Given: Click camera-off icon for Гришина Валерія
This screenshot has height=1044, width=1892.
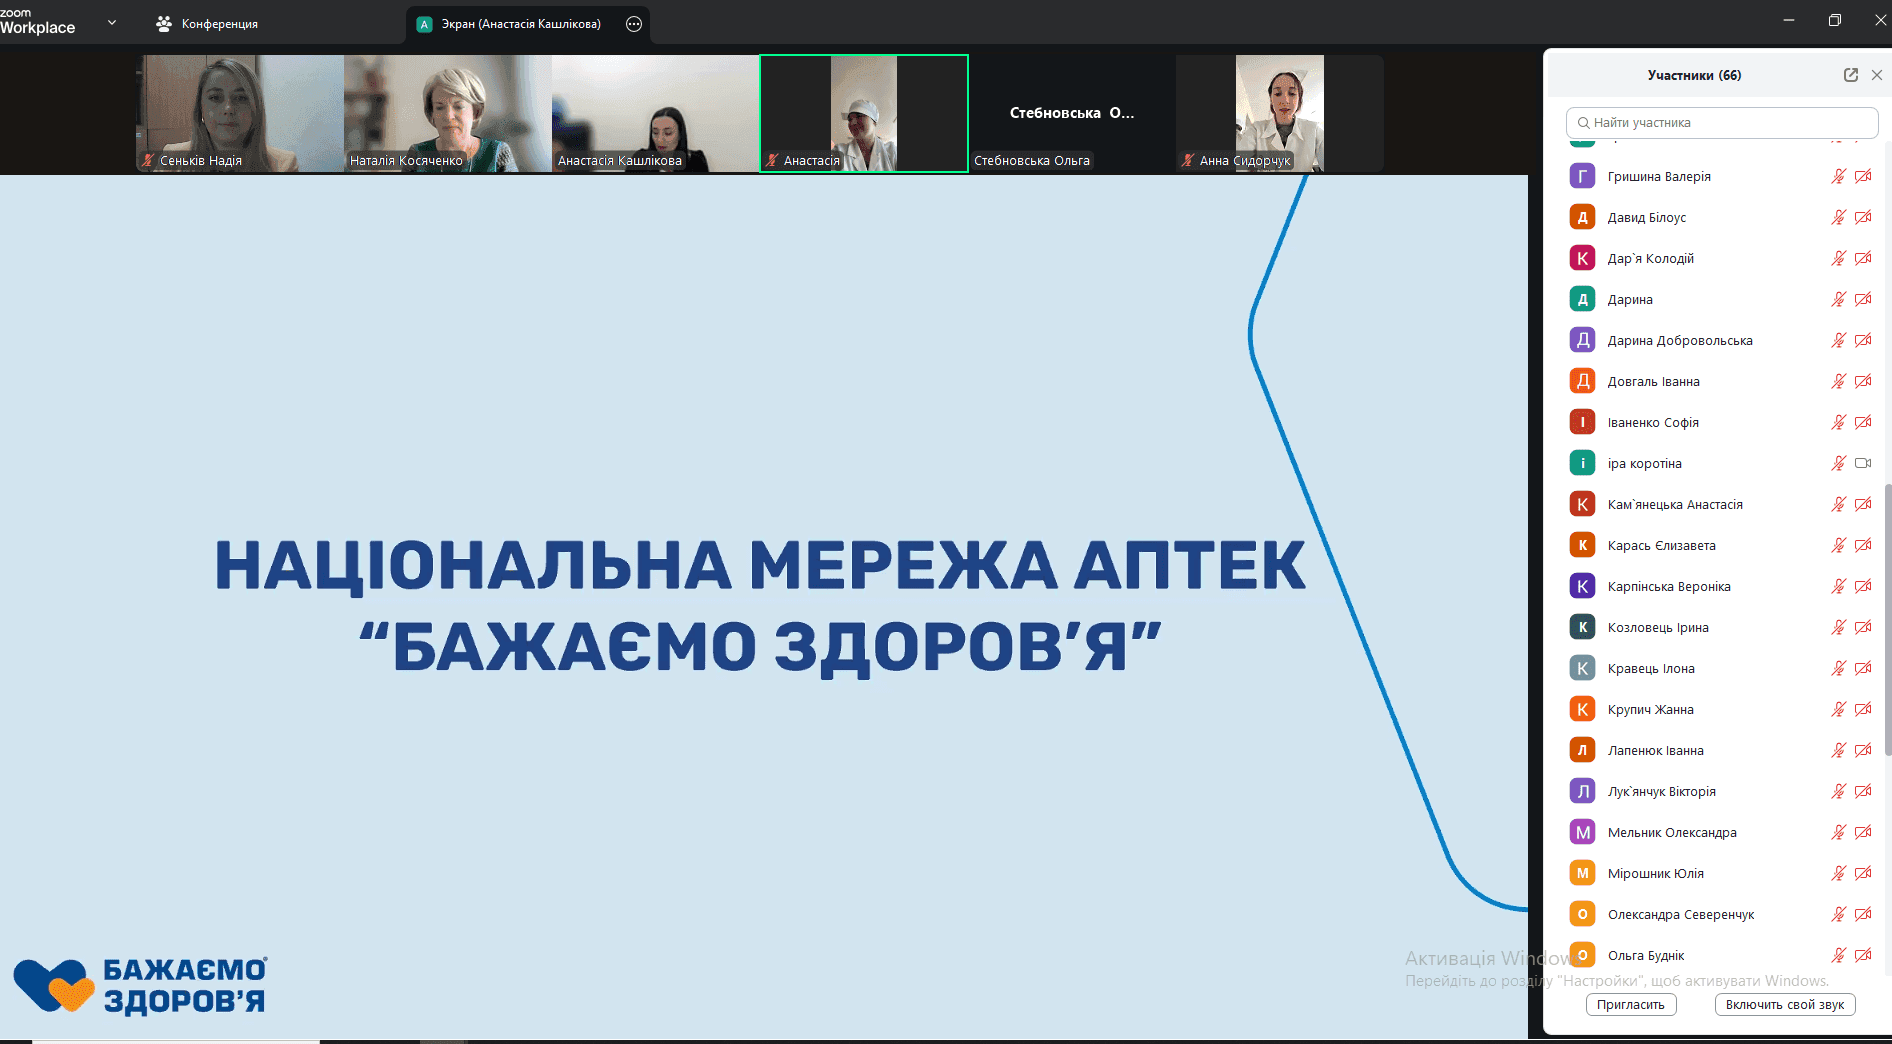Looking at the screenshot, I should pos(1863,176).
